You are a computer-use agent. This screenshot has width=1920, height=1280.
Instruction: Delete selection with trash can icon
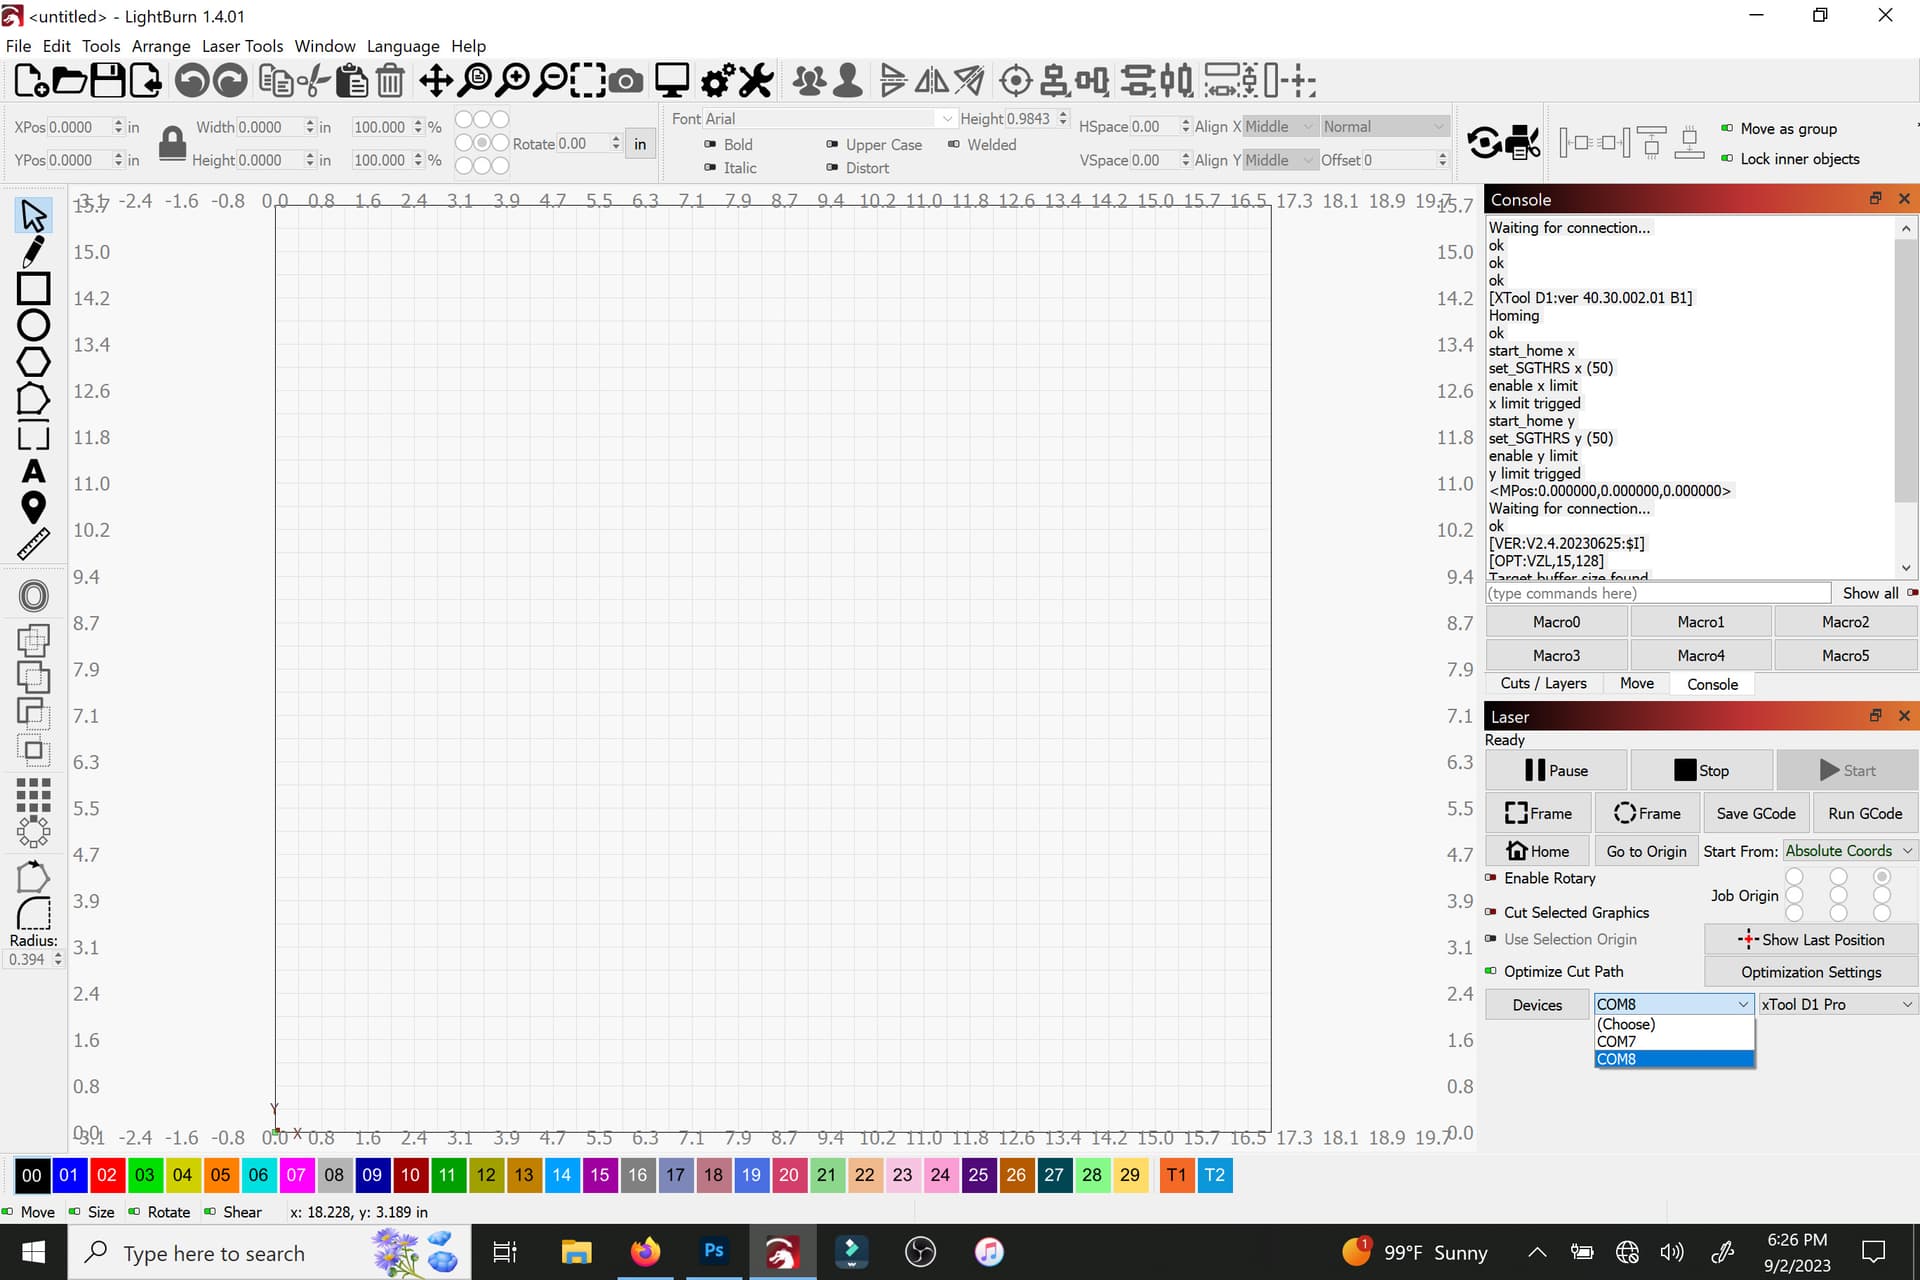(x=390, y=81)
